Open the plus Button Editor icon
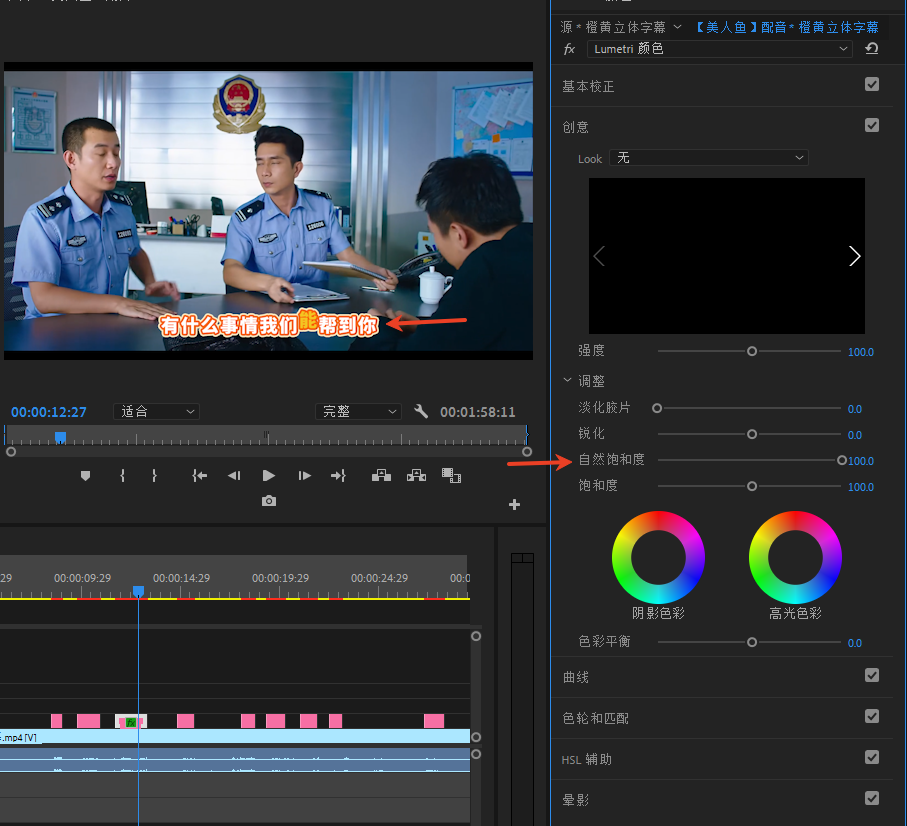Viewport: 907px width, 826px height. tap(514, 505)
